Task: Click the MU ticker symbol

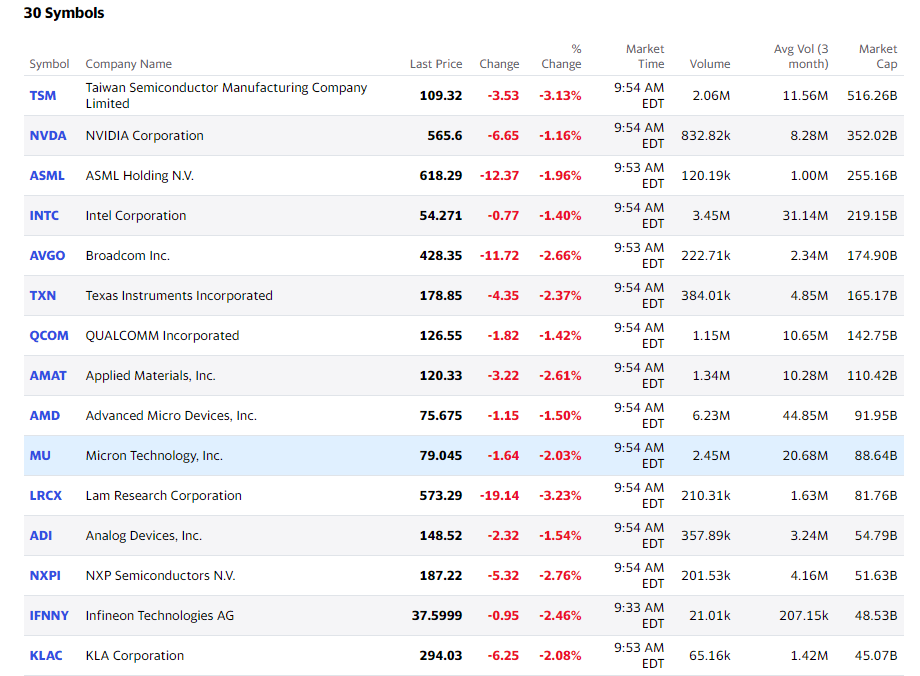Action: 40,455
